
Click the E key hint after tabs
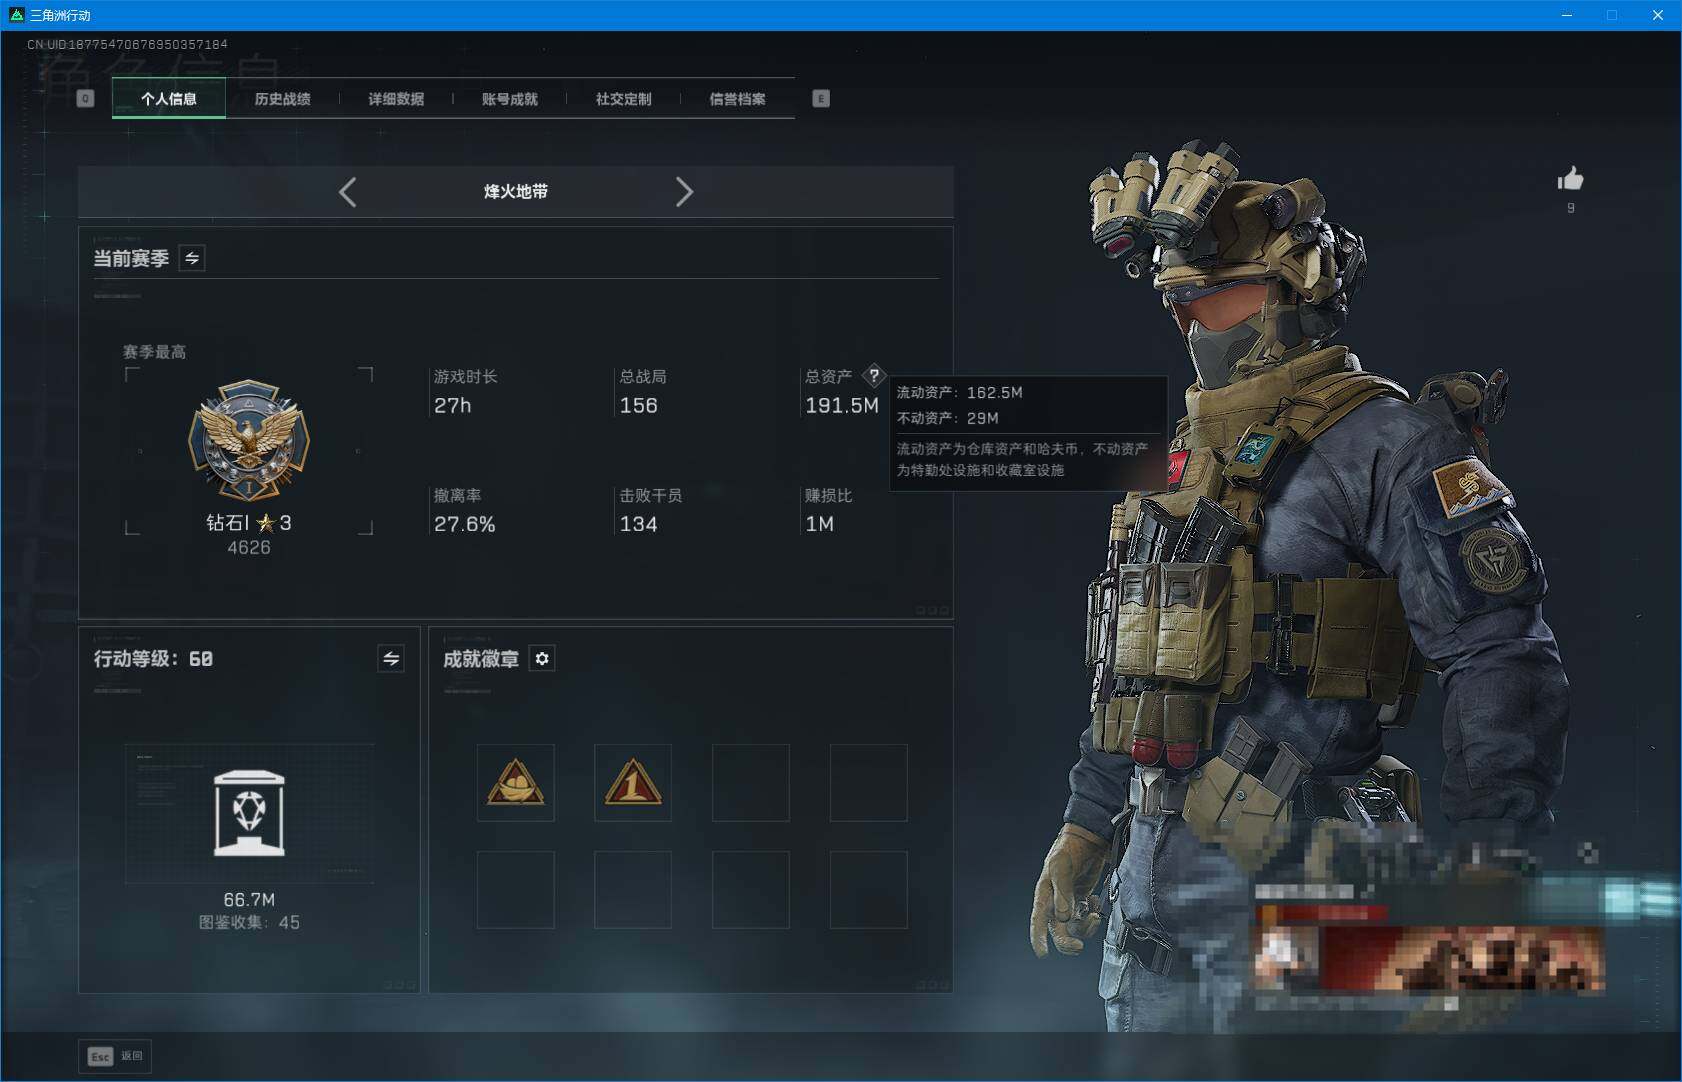click(821, 98)
